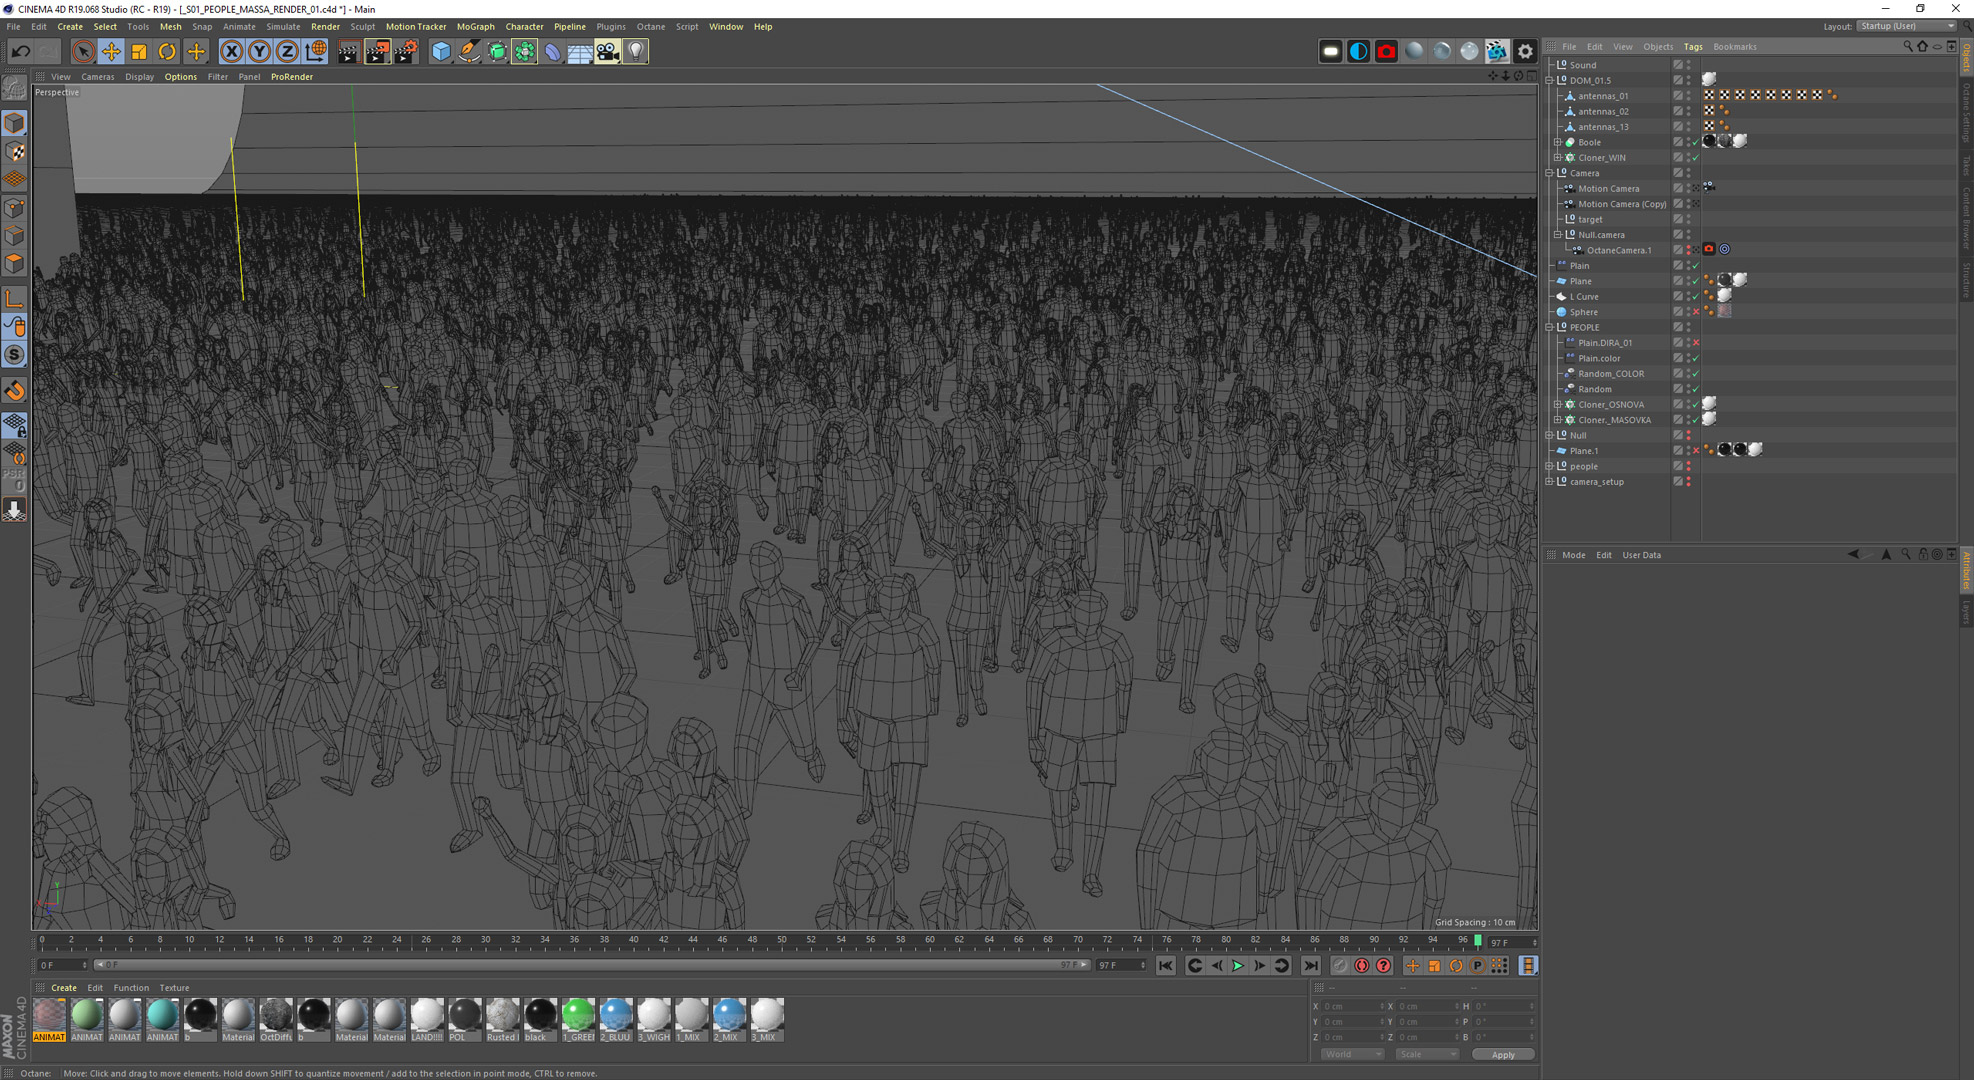Viewport: 1974px width, 1080px height.
Task: Click the Light object icon
Action: click(x=636, y=51)
